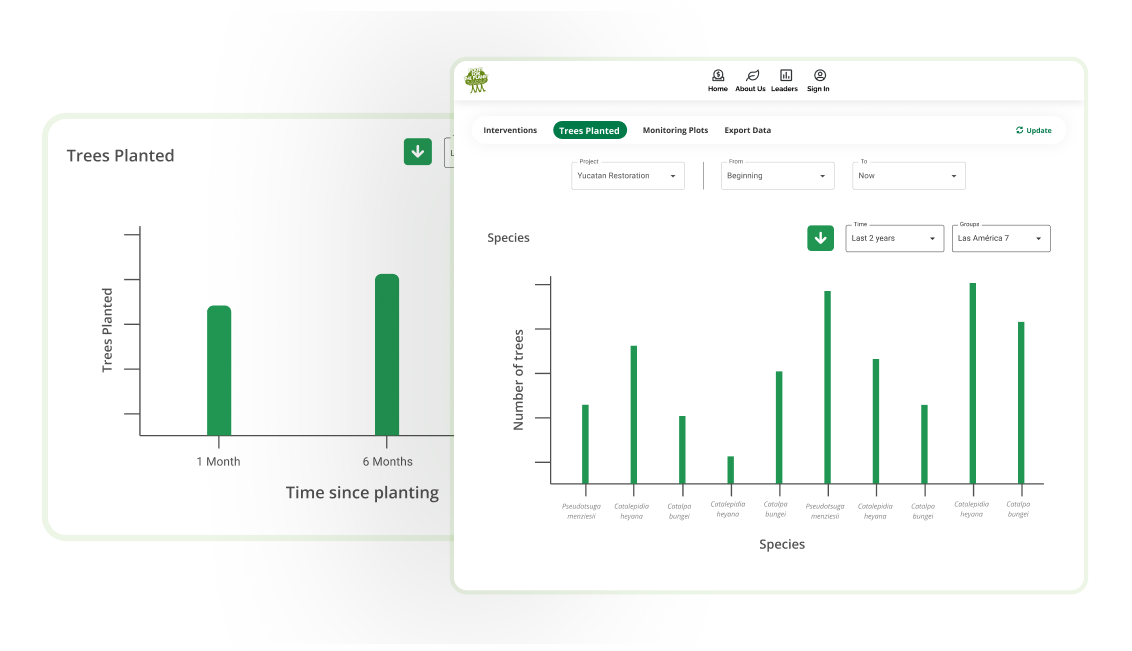The height and width of the screenshot is (651, 1132).
Task: Click the Species heading above the chart
Action: point(508,238)
